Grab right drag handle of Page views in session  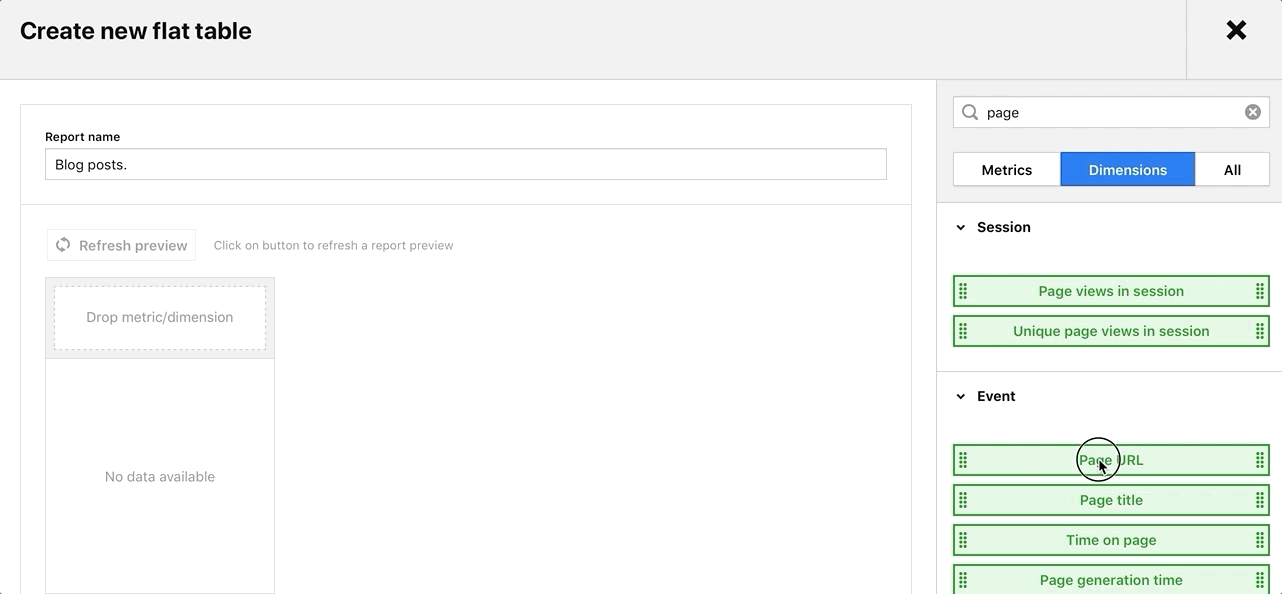tap(1260, 291)
